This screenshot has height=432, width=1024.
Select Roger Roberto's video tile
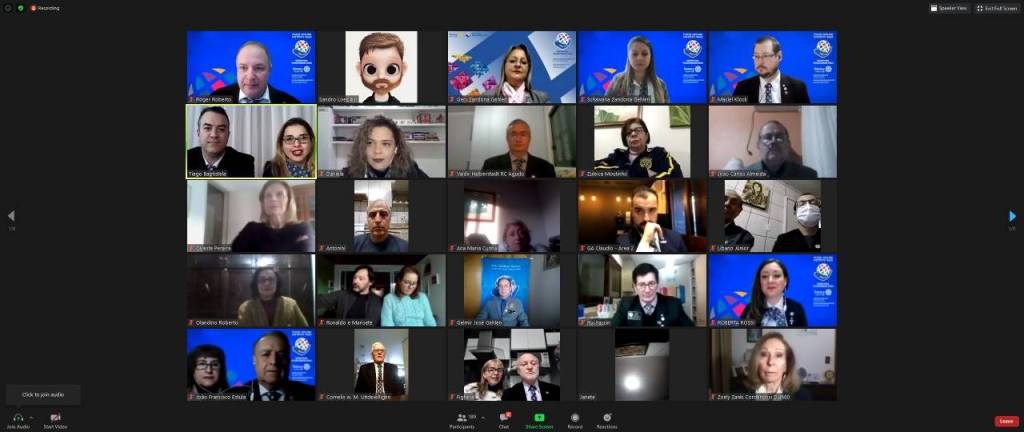click(x=251, y=67)
